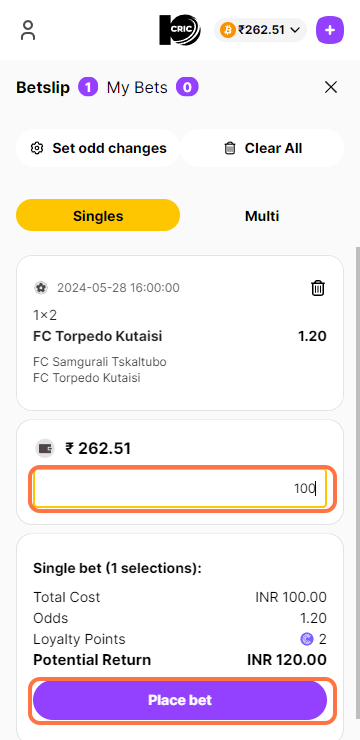Open Set odd changes settings
This screenshot has width=360, height=740.
pos(98,148)
